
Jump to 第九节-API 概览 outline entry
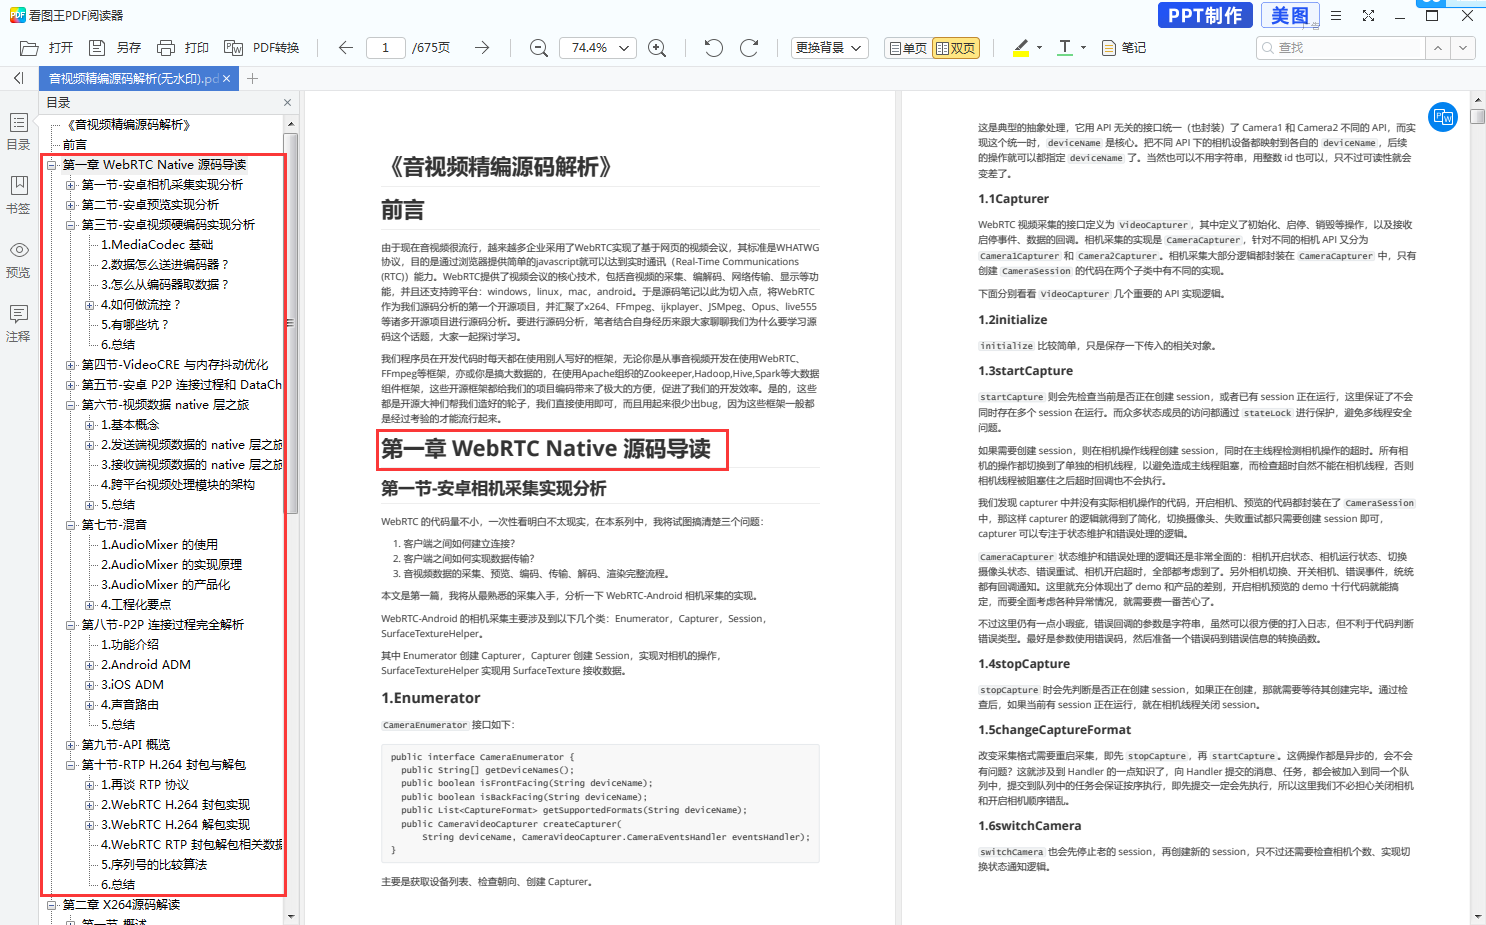(126, 745)
